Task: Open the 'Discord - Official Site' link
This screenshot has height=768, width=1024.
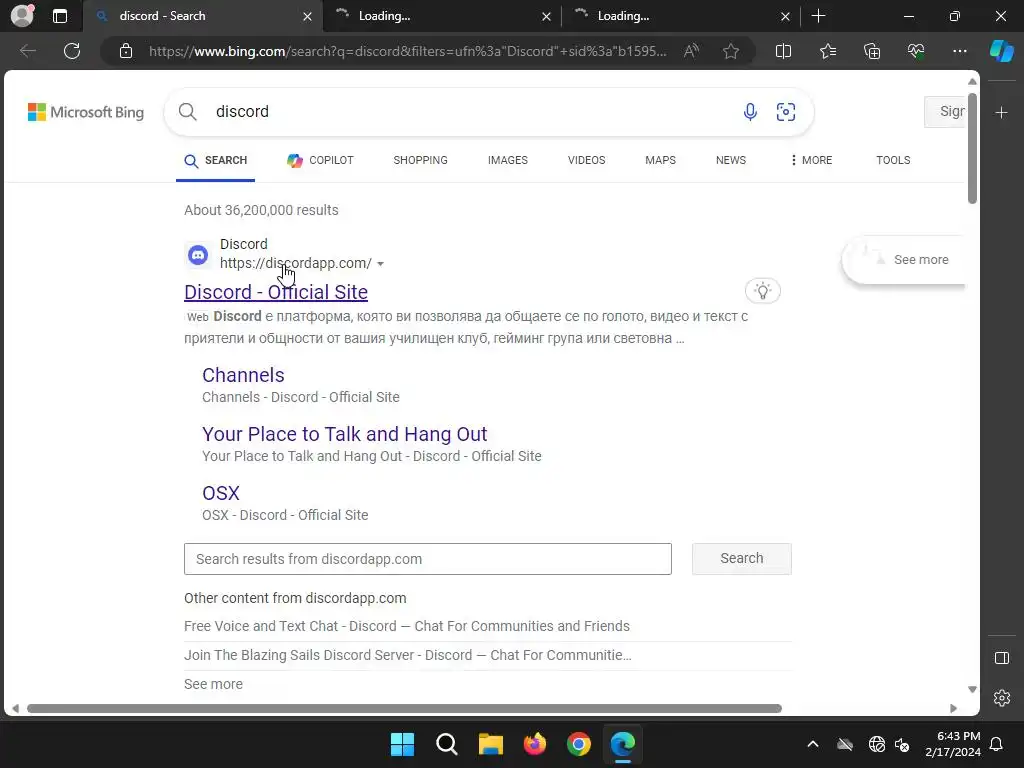Action: 276,292
